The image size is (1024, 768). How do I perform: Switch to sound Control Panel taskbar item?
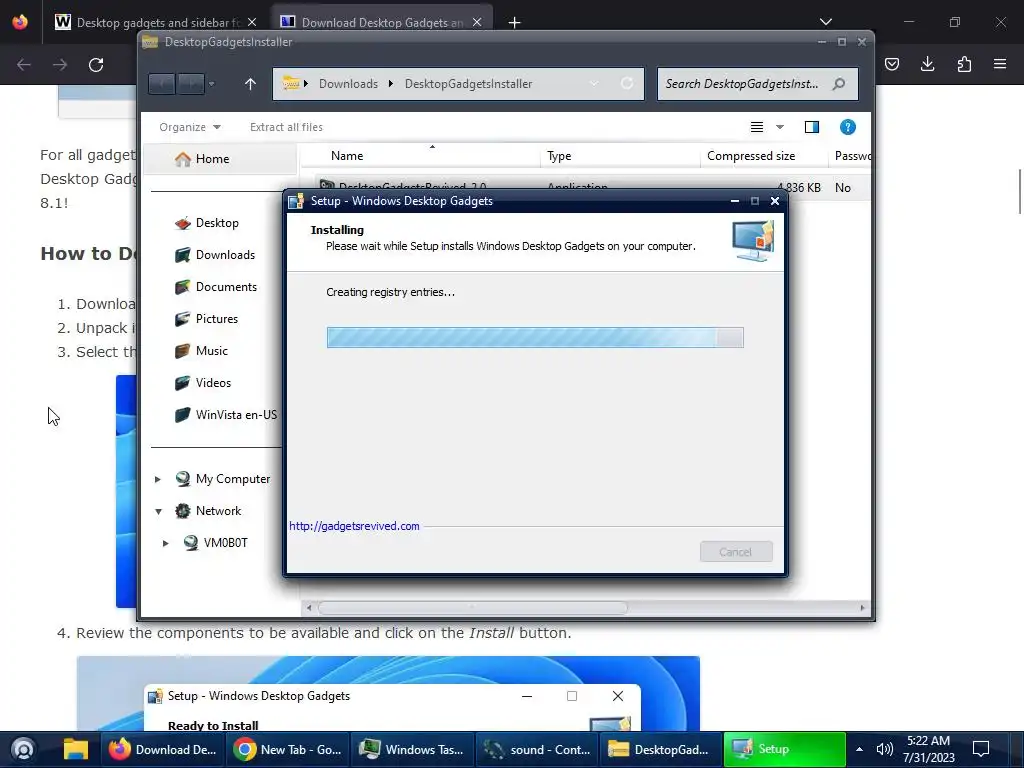pos(538,749)
